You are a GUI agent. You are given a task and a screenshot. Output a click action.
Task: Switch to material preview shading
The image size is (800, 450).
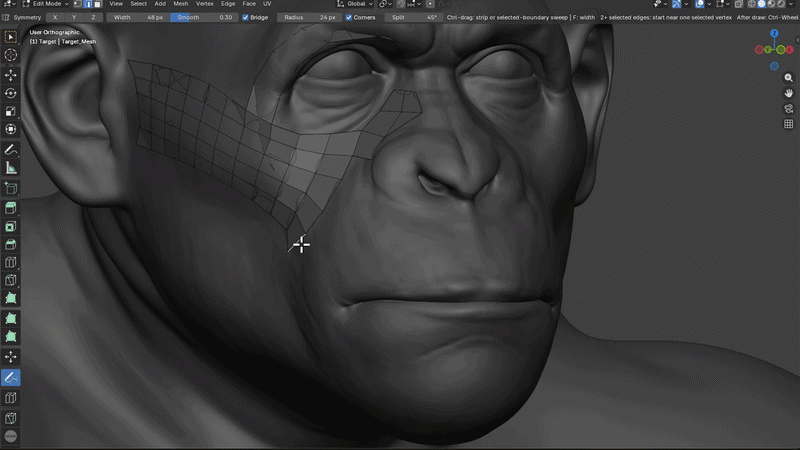pyautogui.click(x=771, y=4)
